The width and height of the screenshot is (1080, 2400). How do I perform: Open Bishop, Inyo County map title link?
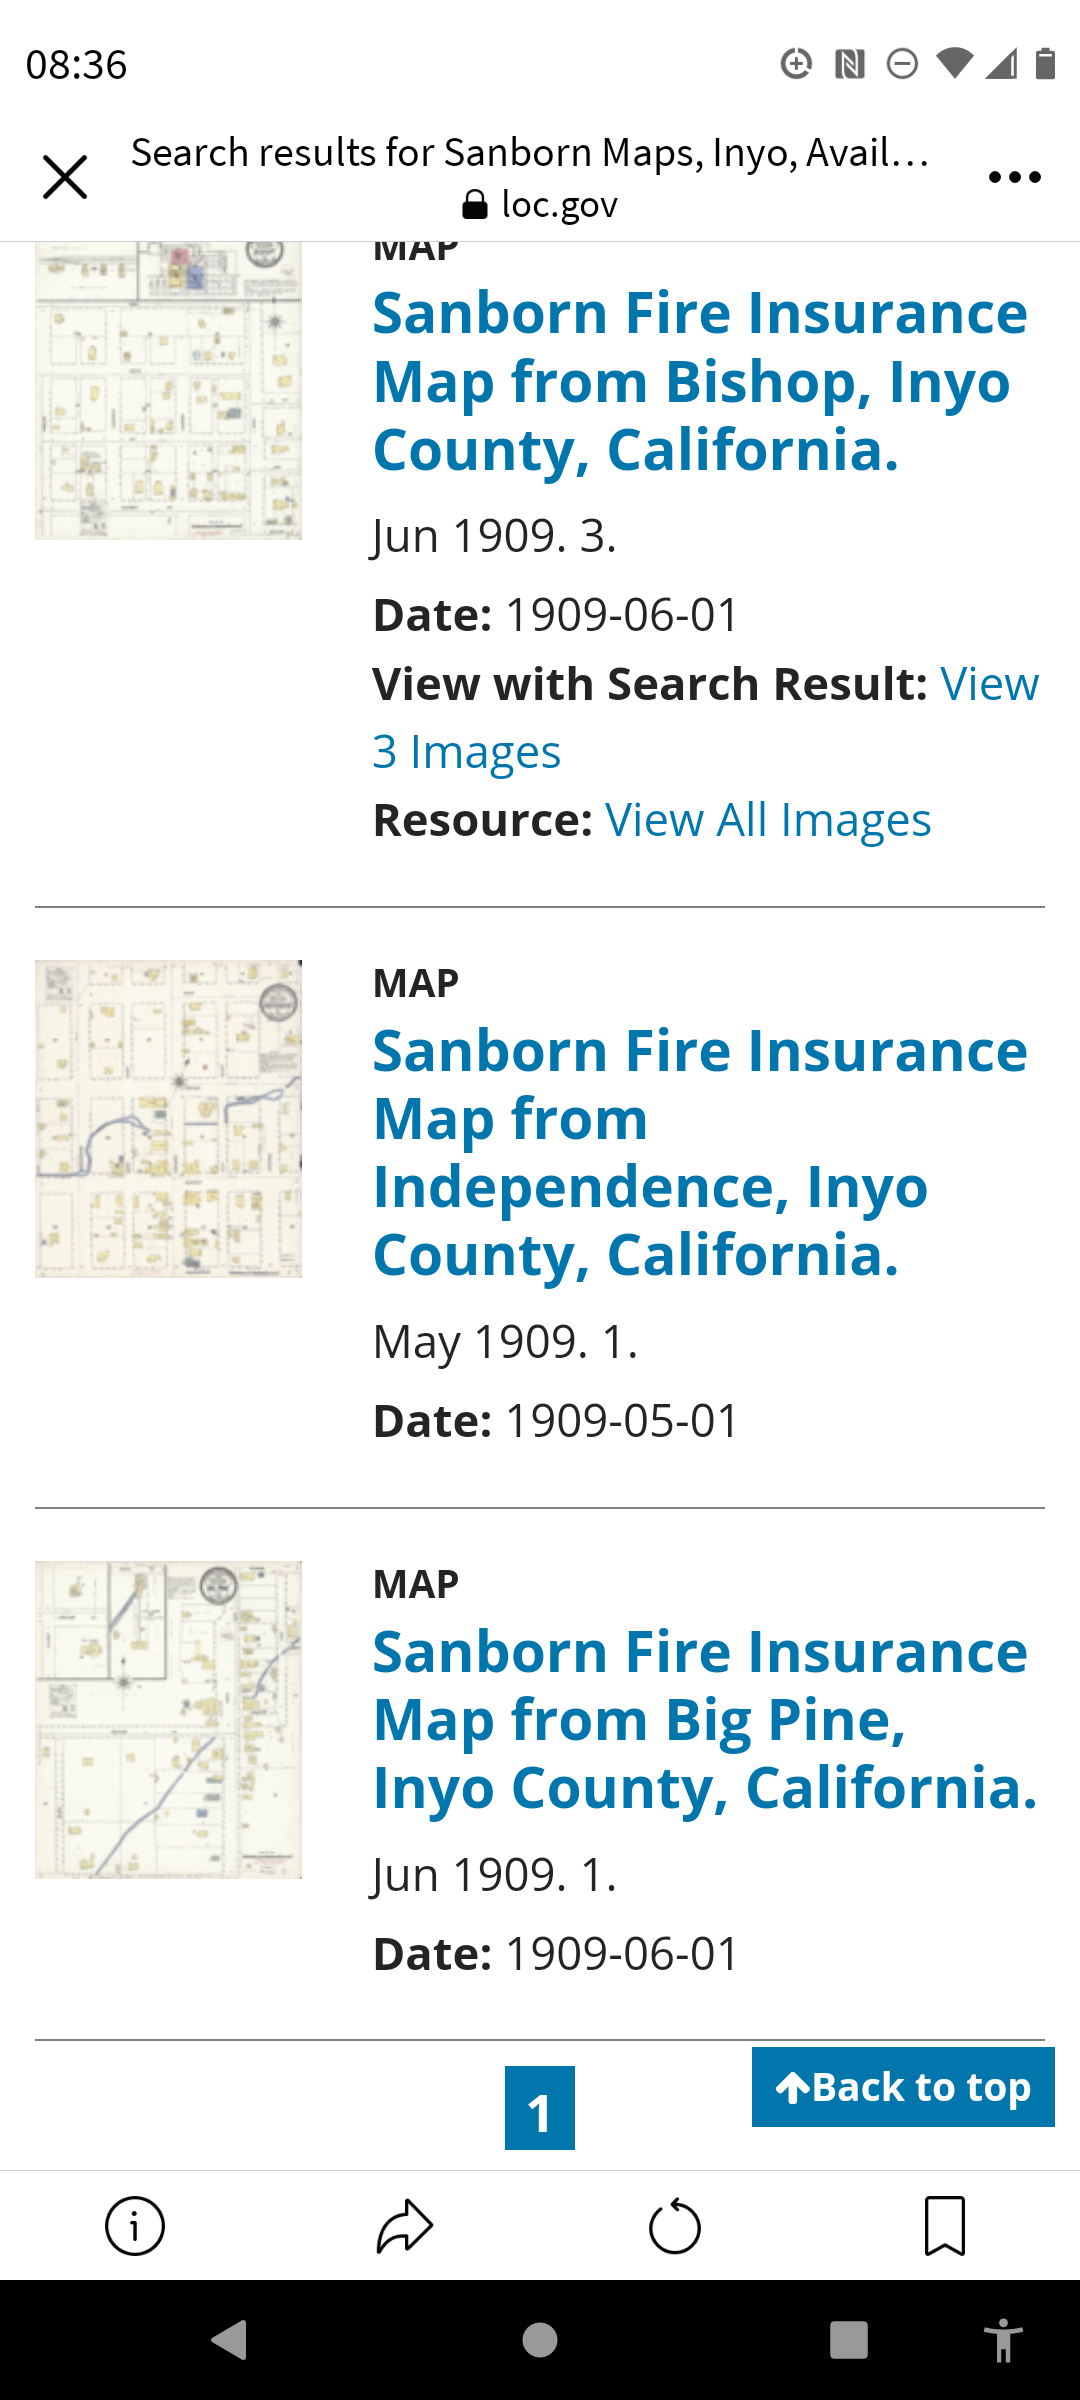[700, 381]
